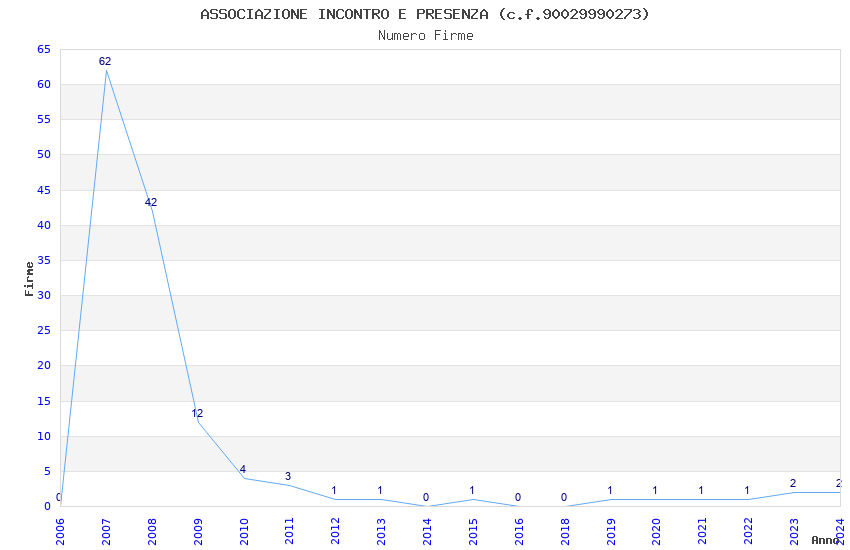
Task: Click the y-axis value 40
Action: coord(44,225)
